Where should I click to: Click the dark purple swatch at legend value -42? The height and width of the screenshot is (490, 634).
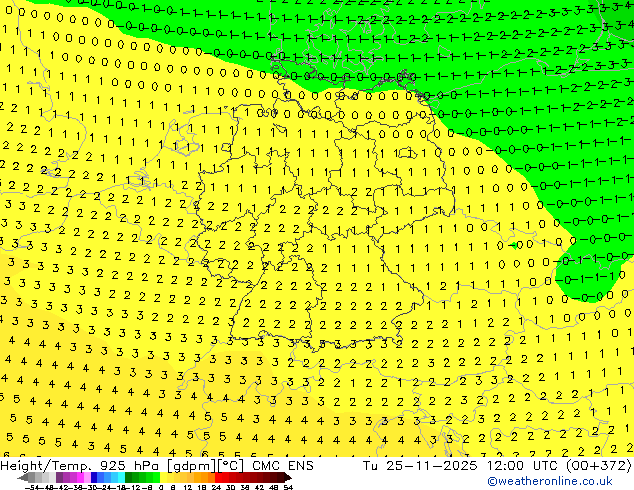coord(59,477)
